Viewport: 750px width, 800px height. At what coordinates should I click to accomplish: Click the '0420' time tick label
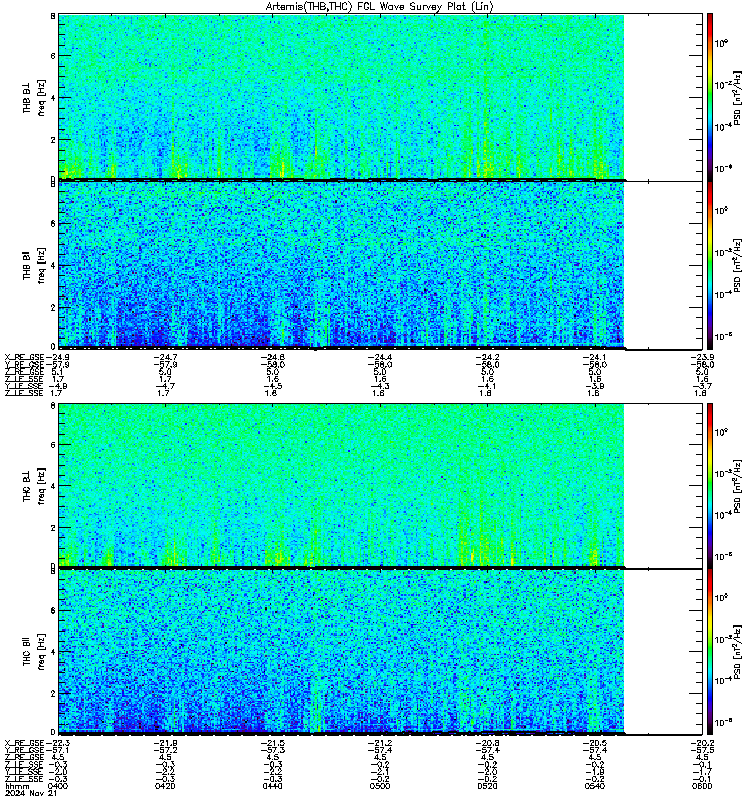[x=165, y=786]
